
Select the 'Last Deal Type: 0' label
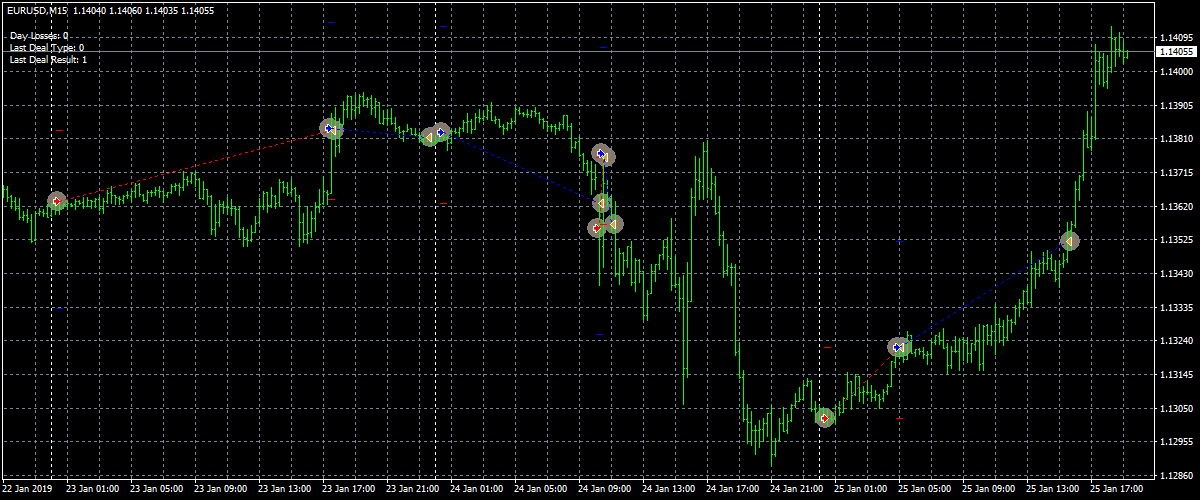tap(47, 48)
